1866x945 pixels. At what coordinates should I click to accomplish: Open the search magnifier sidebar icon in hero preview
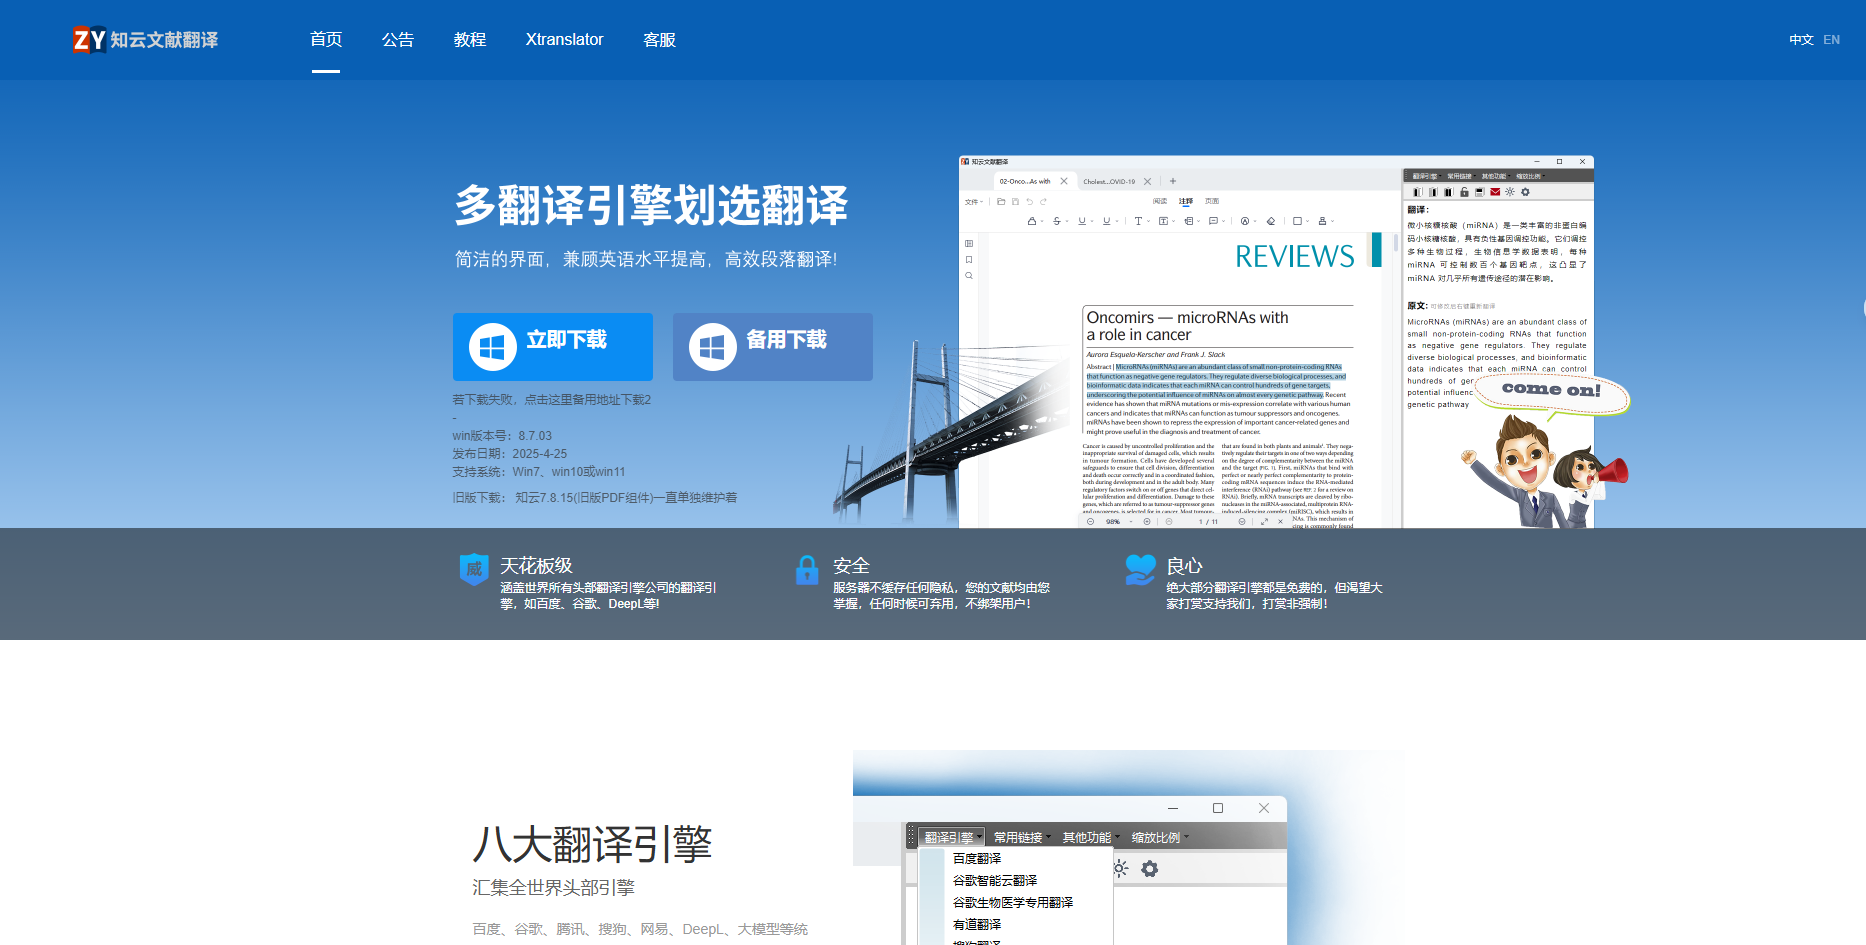tap(969, 275)
